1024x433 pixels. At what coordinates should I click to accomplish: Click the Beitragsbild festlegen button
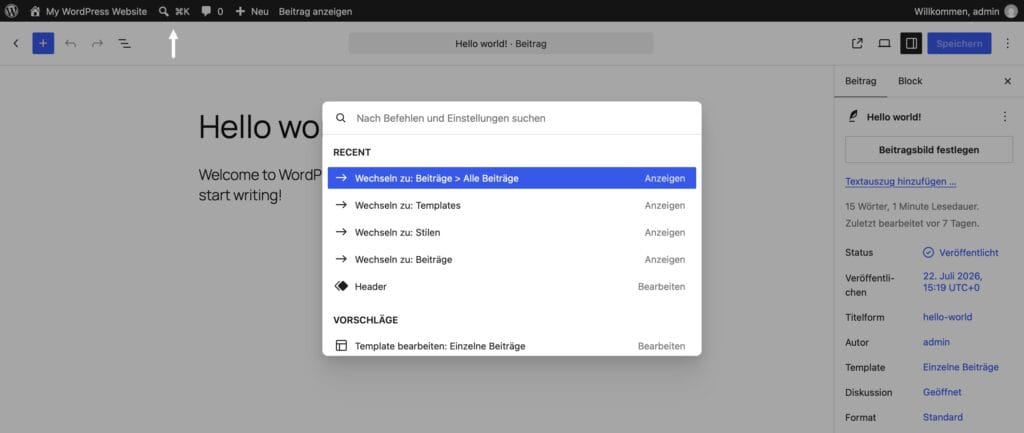tap(929, 150)
